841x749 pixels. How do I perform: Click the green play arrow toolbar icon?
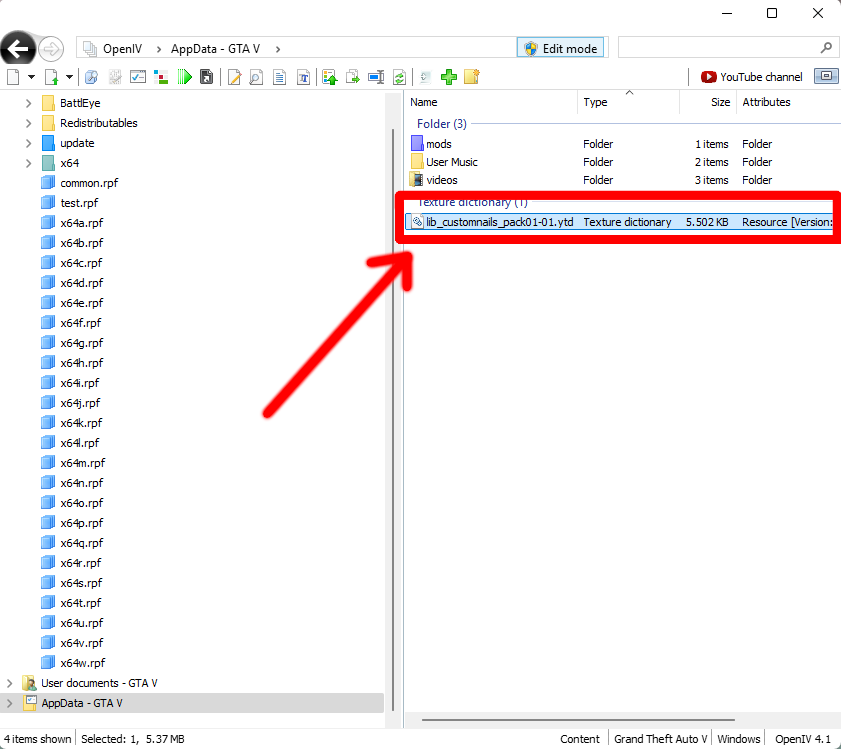pos(184,77)
